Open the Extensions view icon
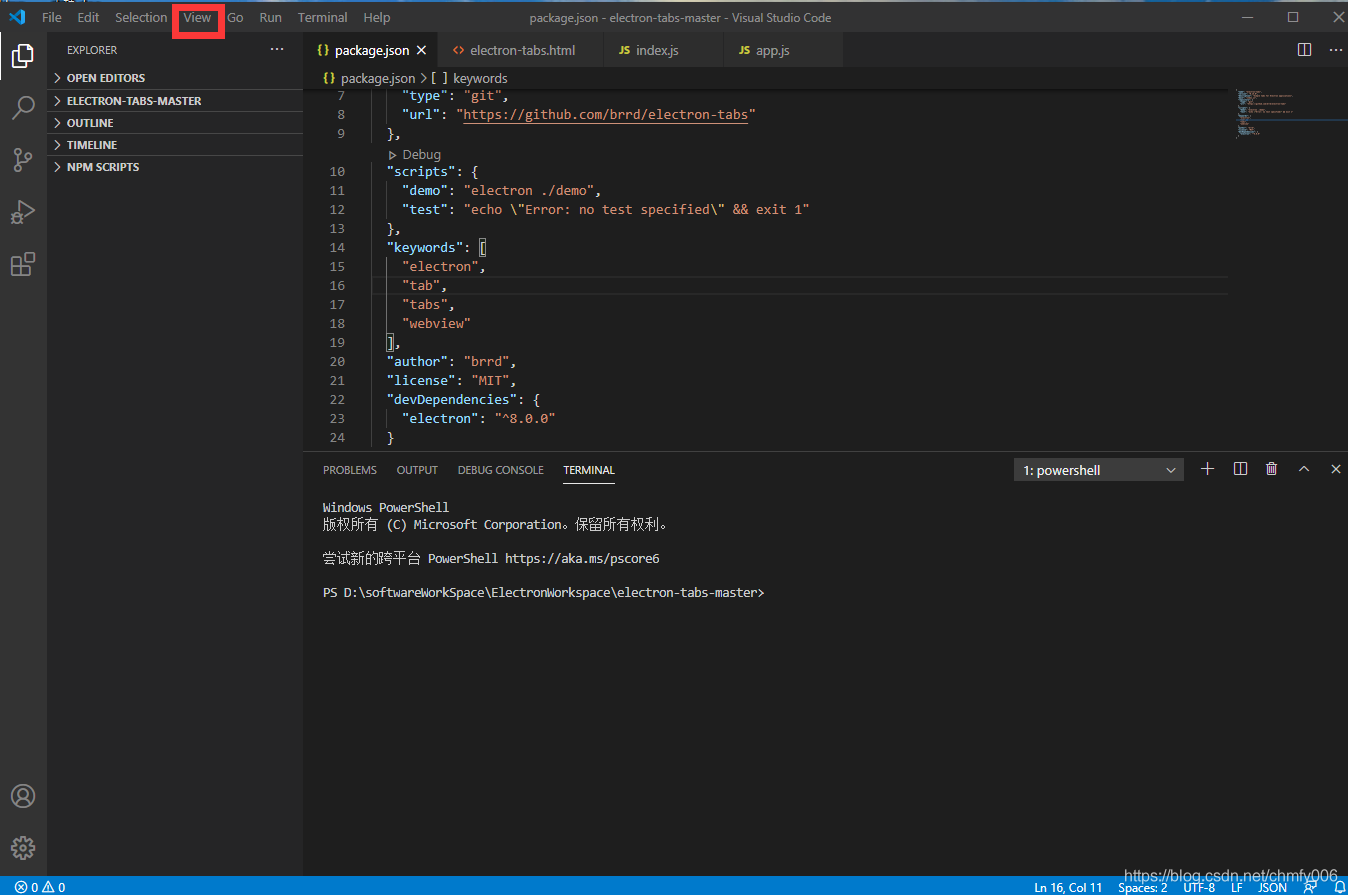 (x=23, y=264)
